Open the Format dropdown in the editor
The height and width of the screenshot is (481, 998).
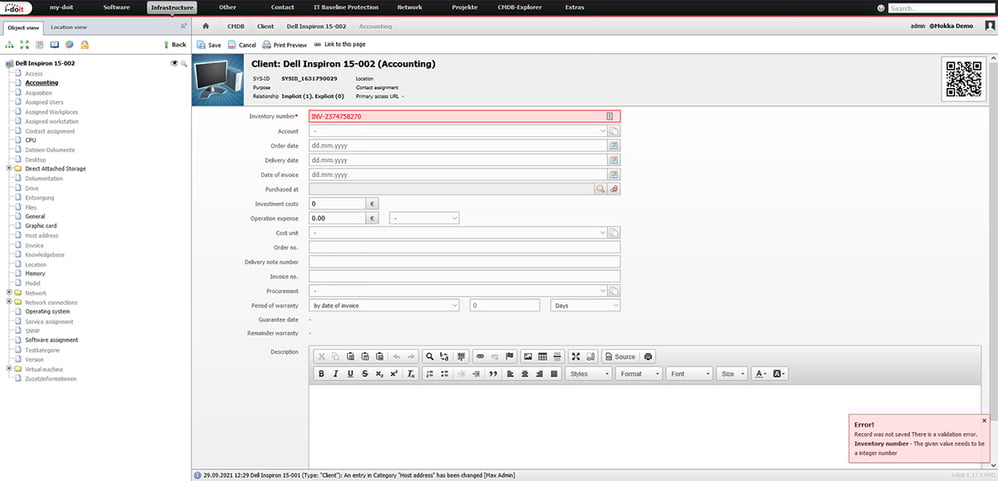point(639,373)
